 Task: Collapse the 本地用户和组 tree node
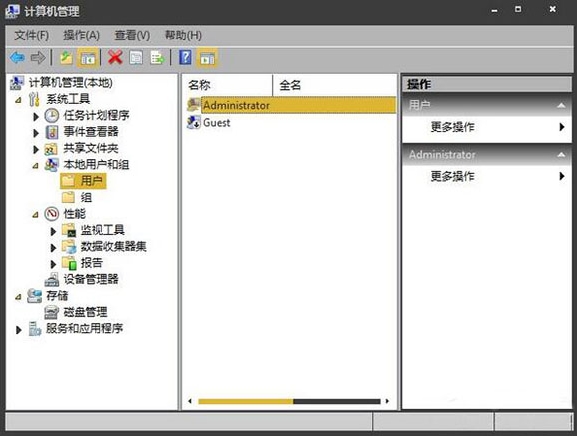(x=35, y=166)
